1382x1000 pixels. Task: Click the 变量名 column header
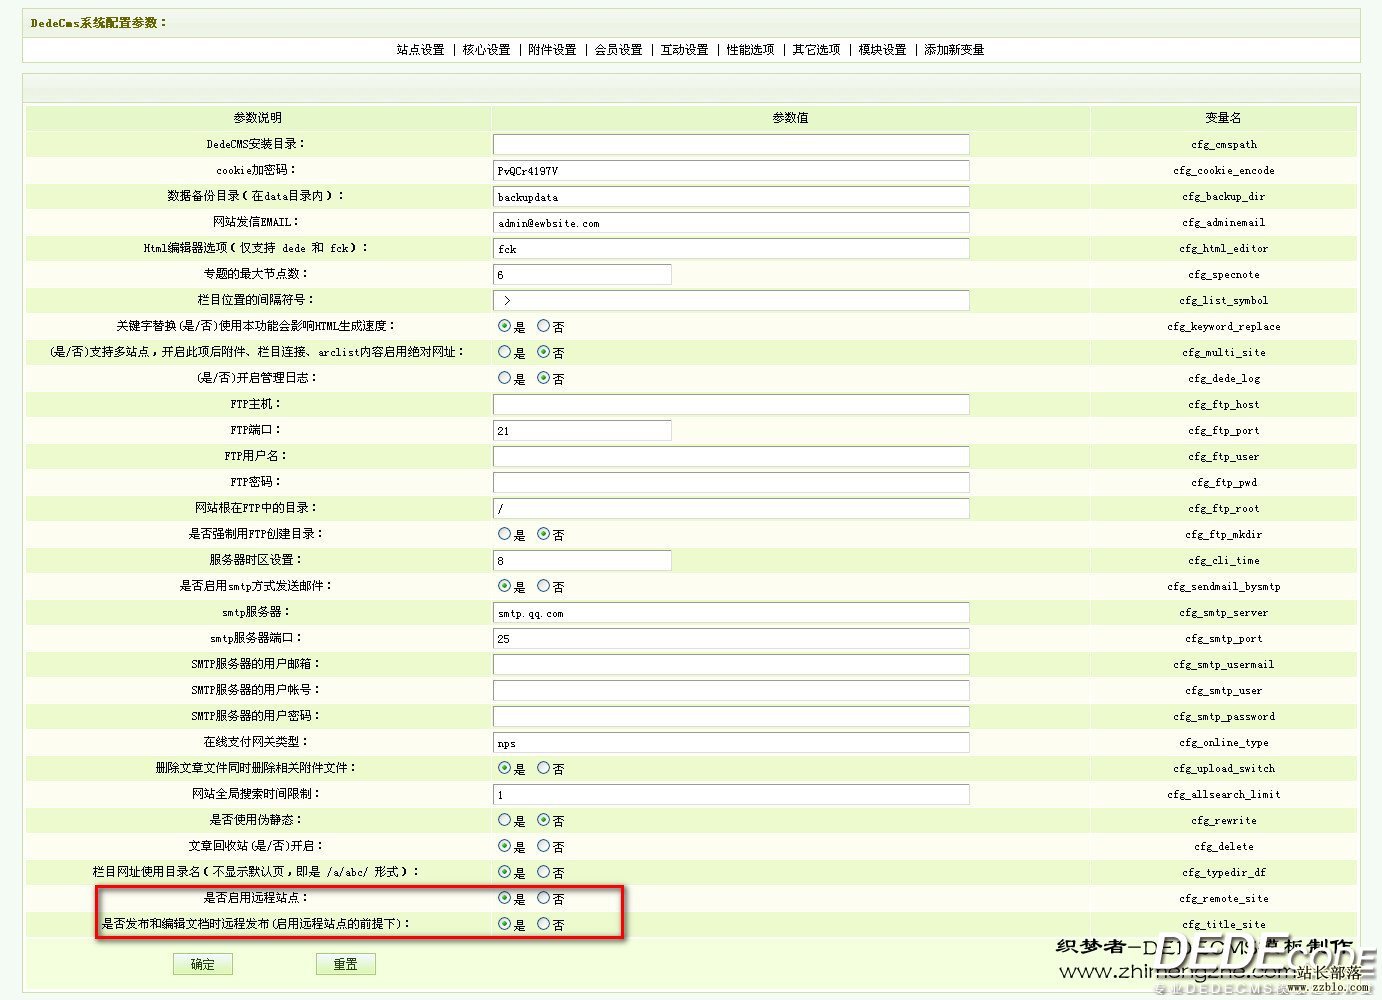[1223, 118]
